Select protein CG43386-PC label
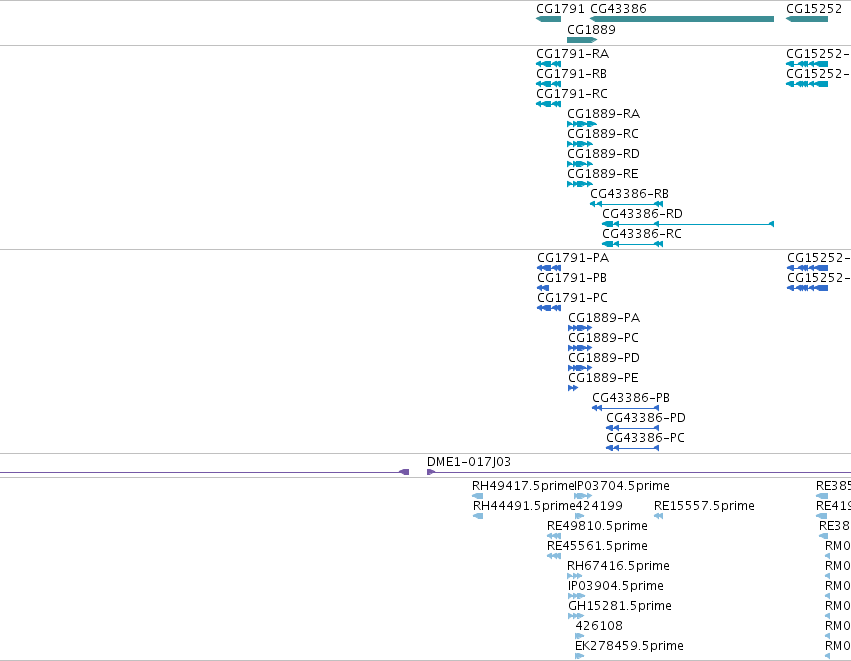 tap(645, 438)
